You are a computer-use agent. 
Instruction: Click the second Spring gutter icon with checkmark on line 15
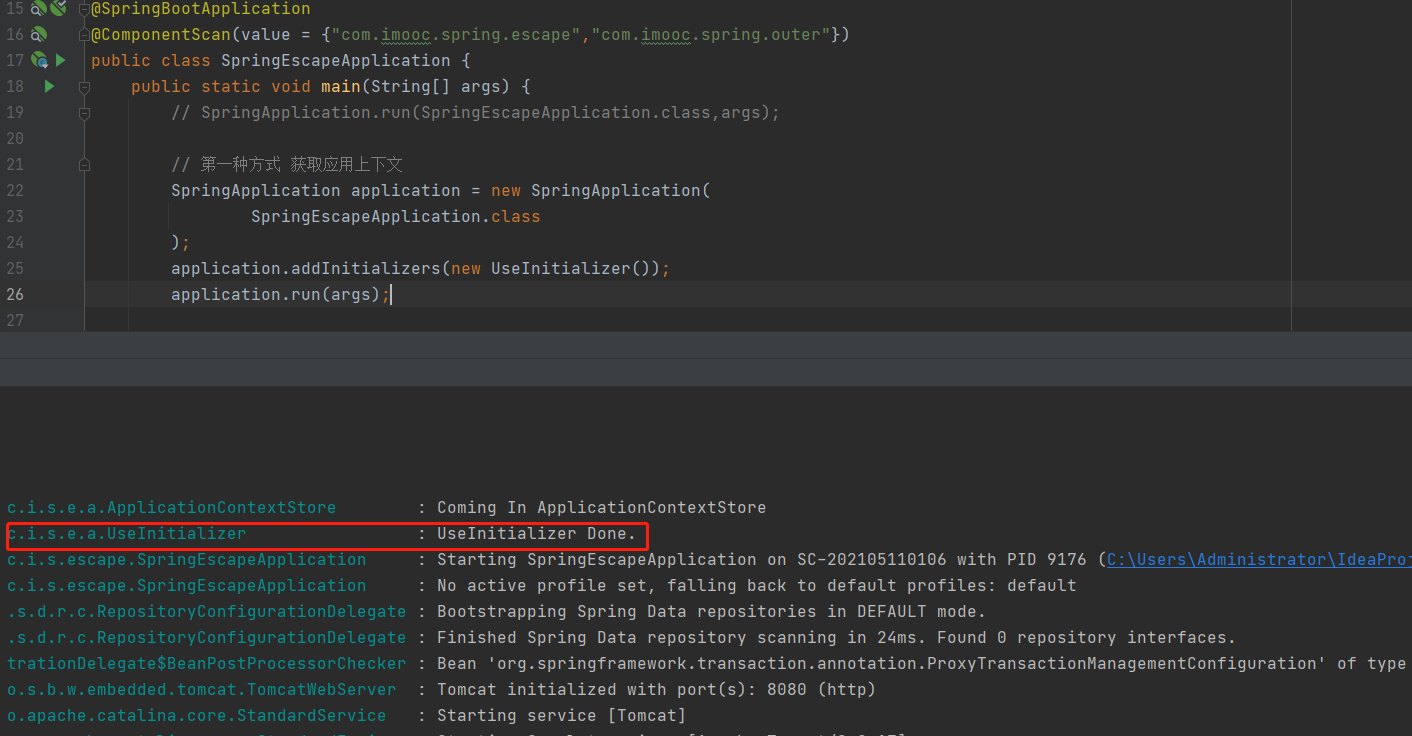(x=58, y=8)
